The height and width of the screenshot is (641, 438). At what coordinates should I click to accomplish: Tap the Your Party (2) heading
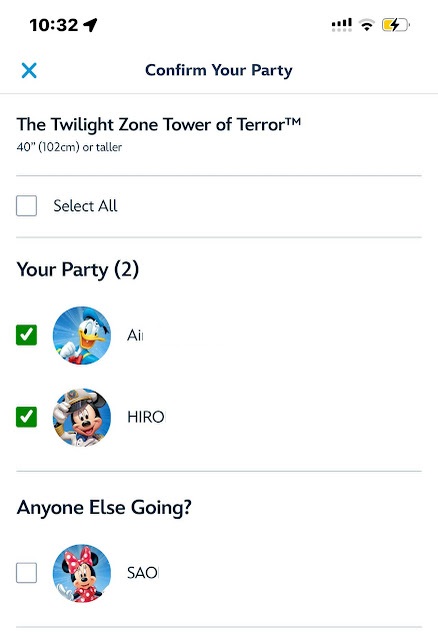pos(78,270)
